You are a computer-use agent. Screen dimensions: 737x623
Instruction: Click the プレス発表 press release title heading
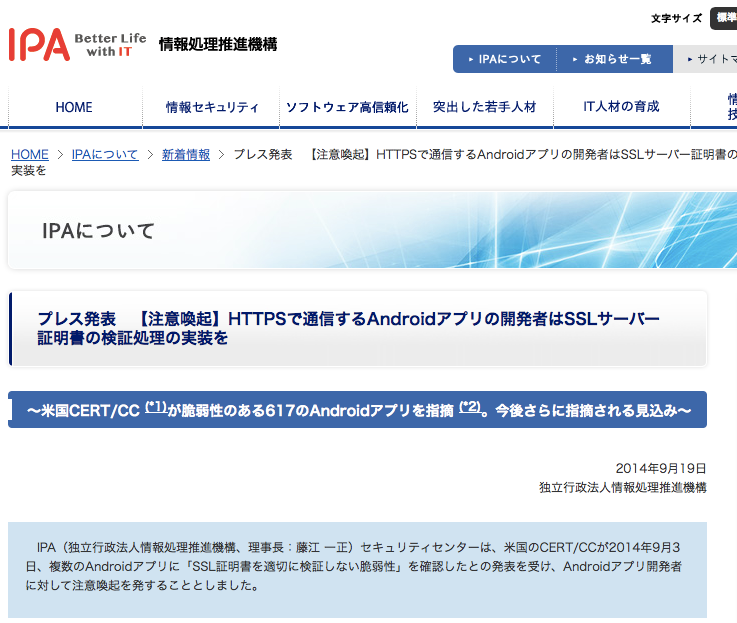click(348, 328)
